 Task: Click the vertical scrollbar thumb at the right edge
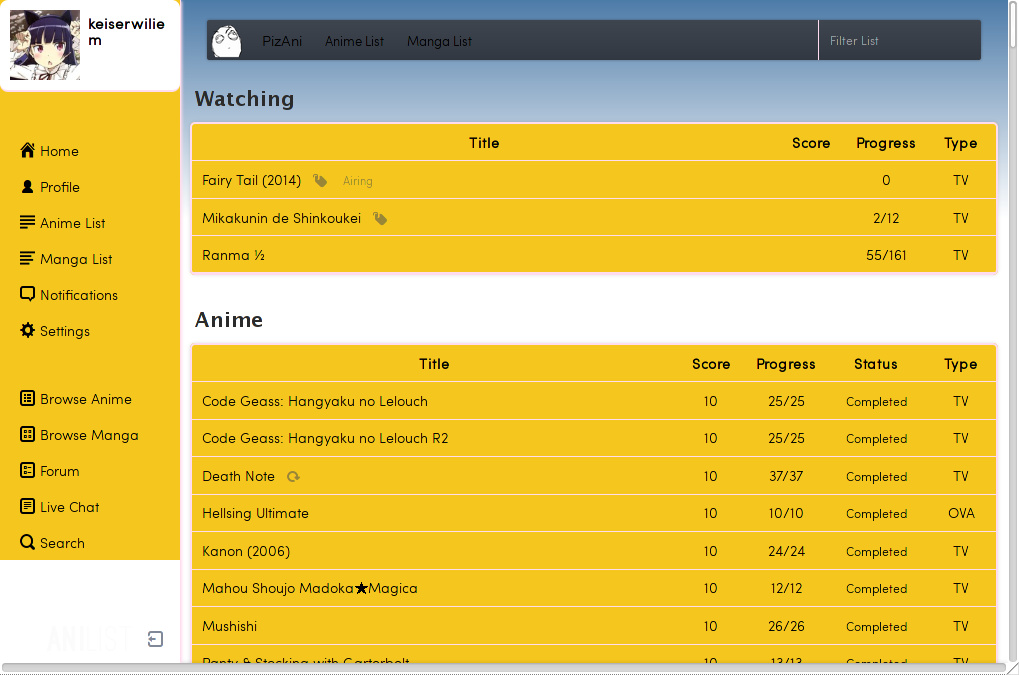point(1014,23)
